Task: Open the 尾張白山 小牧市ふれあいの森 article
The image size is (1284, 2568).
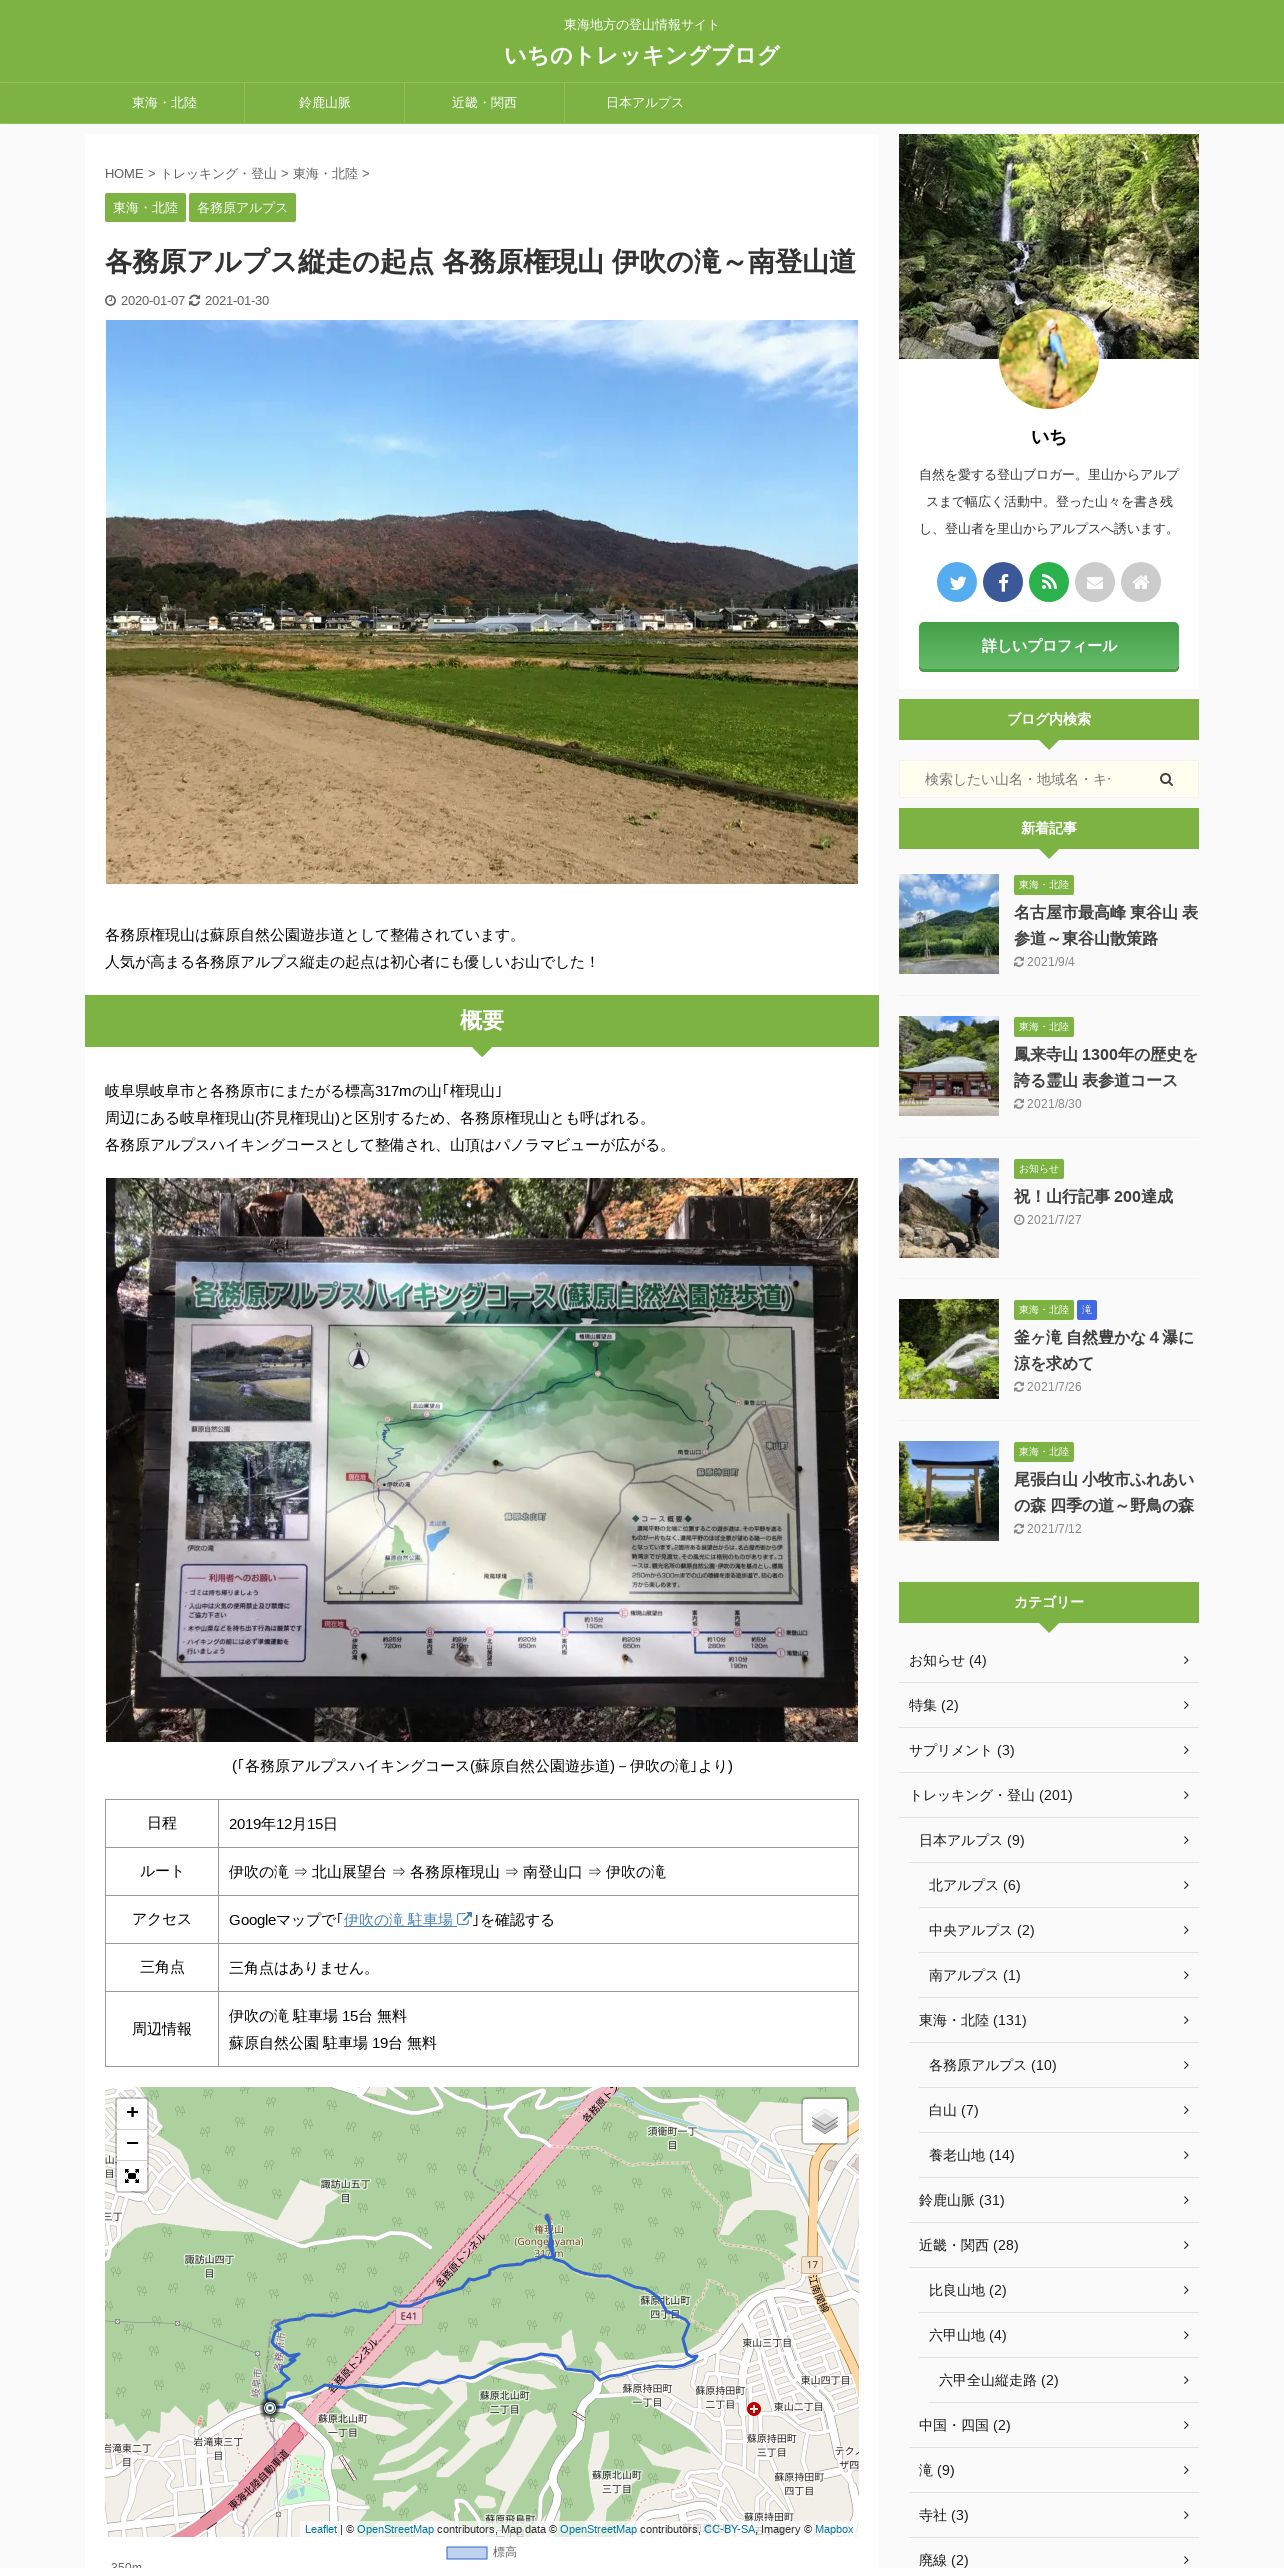Action: (x=1104, y=1492)
